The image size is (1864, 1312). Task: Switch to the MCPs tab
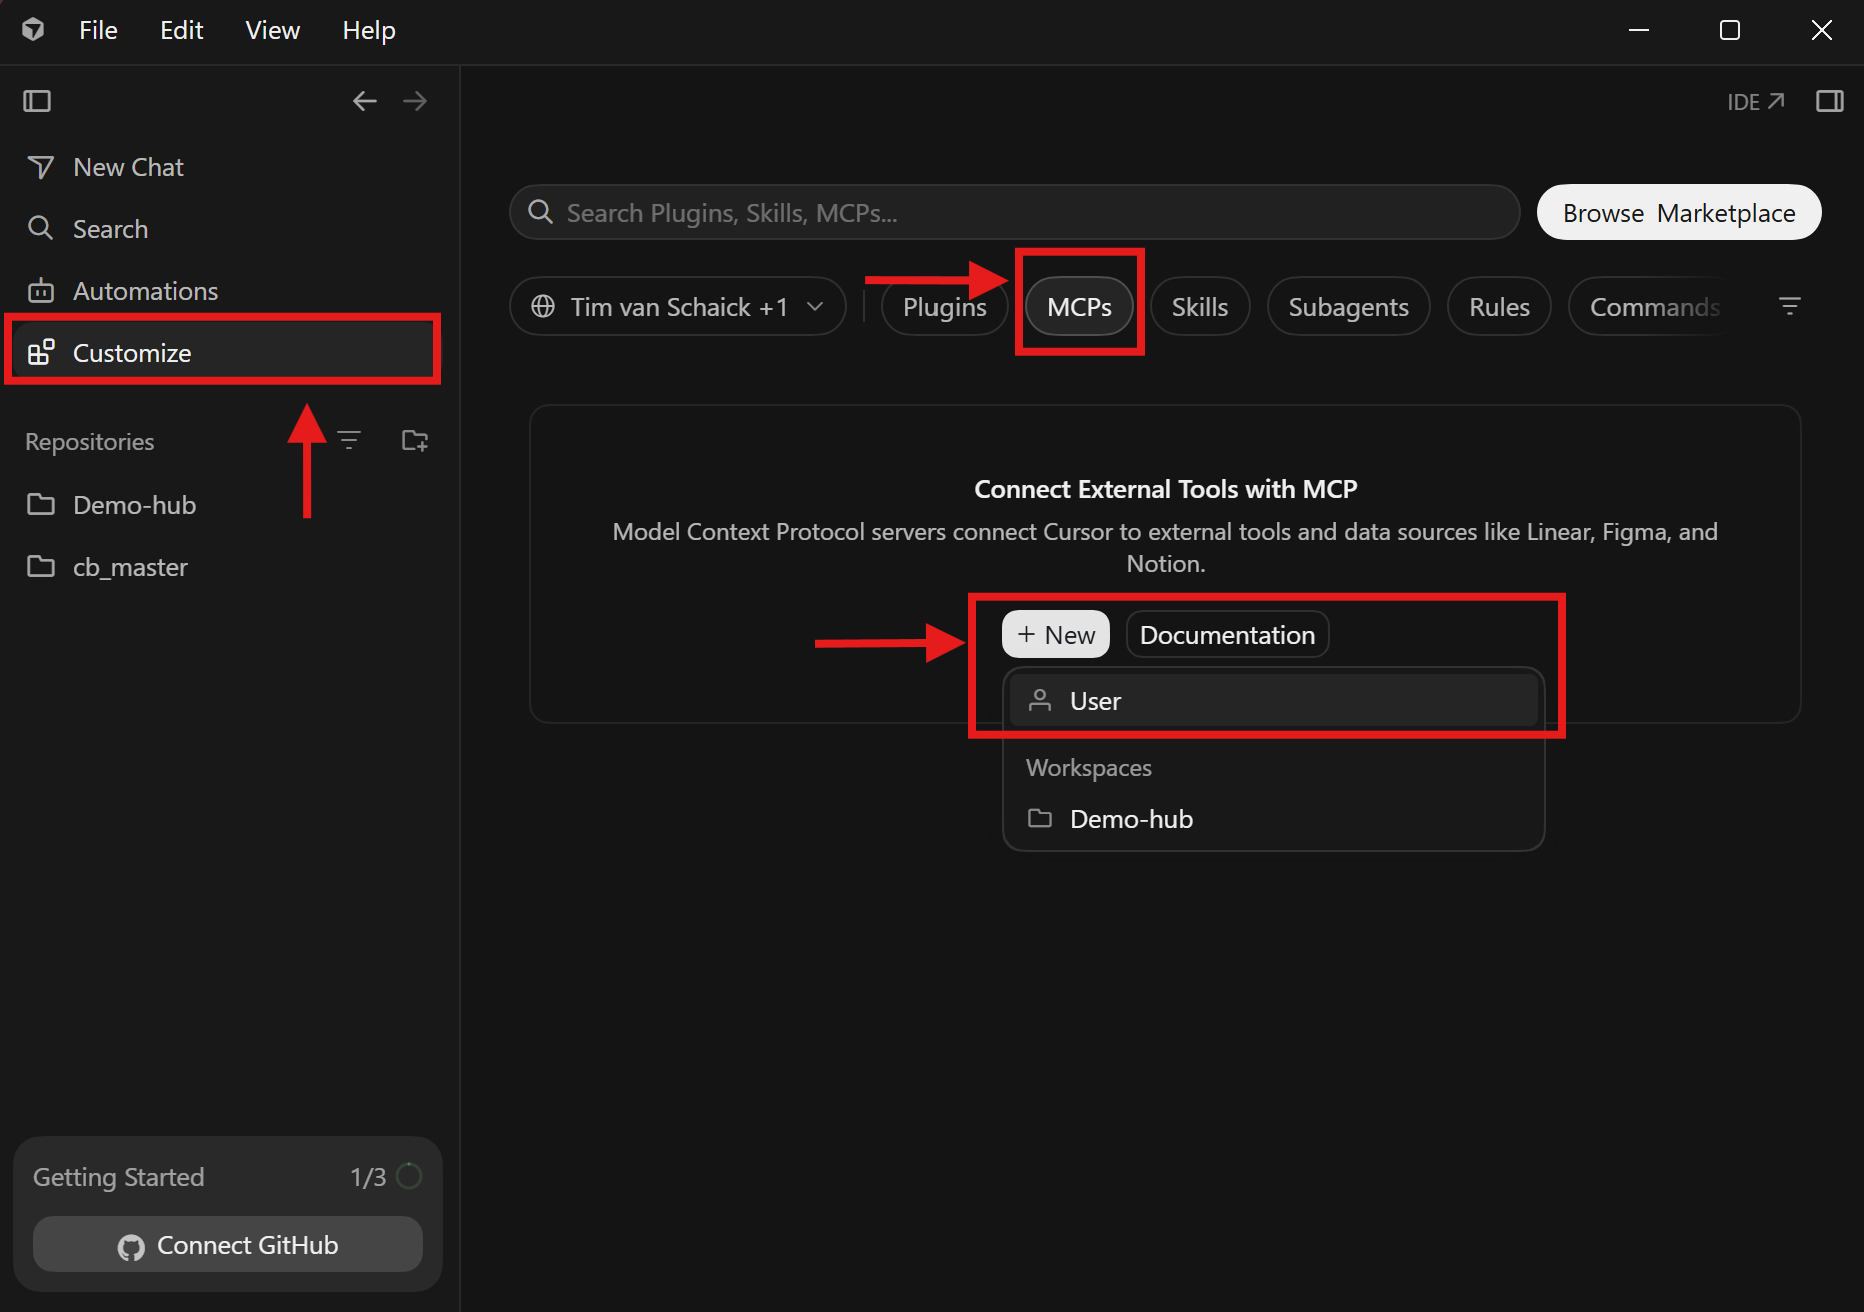click(x=1079, y=306)
